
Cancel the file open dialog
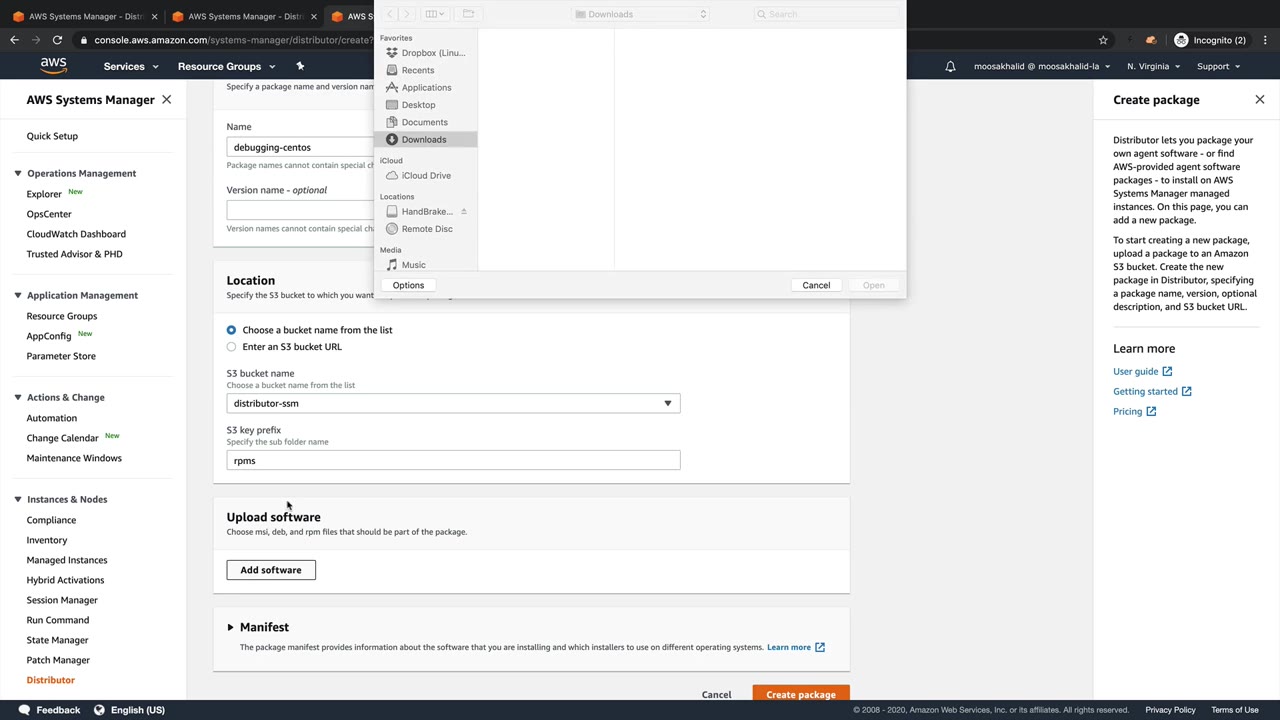coord(816,286)
